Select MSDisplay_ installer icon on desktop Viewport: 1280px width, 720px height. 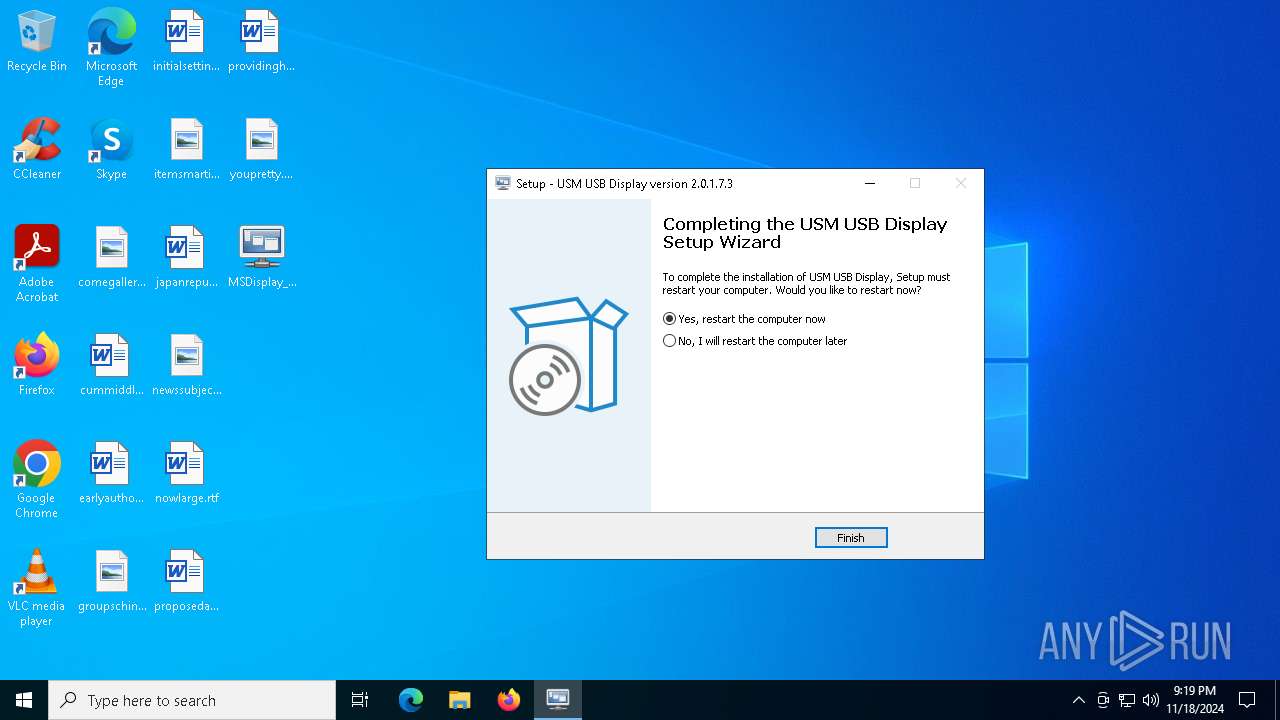[261, 258]
